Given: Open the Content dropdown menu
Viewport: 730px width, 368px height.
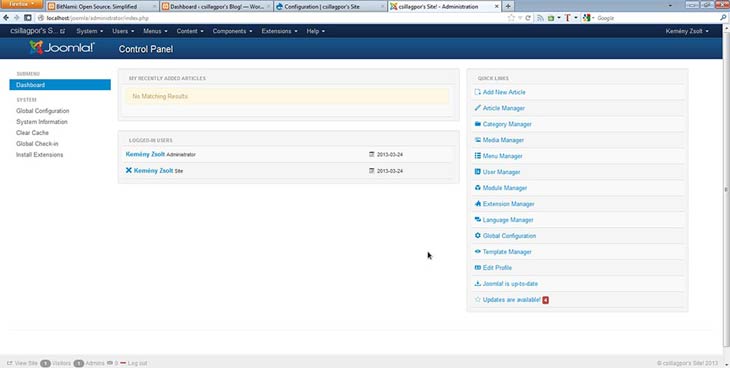Looking at the screenshot, I should 190,31.
